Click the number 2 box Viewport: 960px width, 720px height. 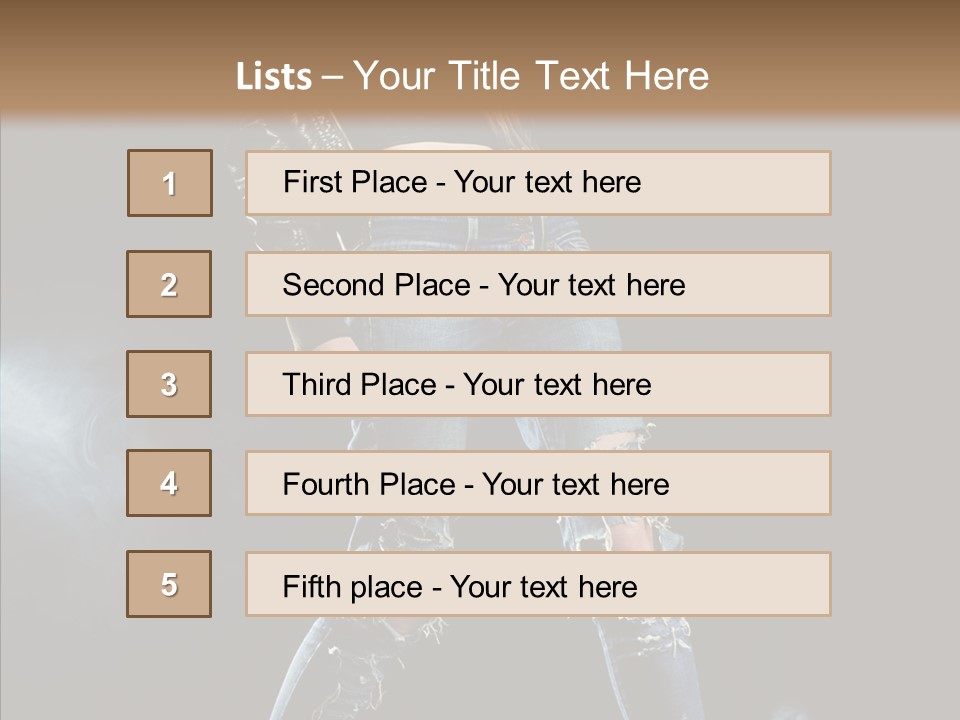click(169, 284)
